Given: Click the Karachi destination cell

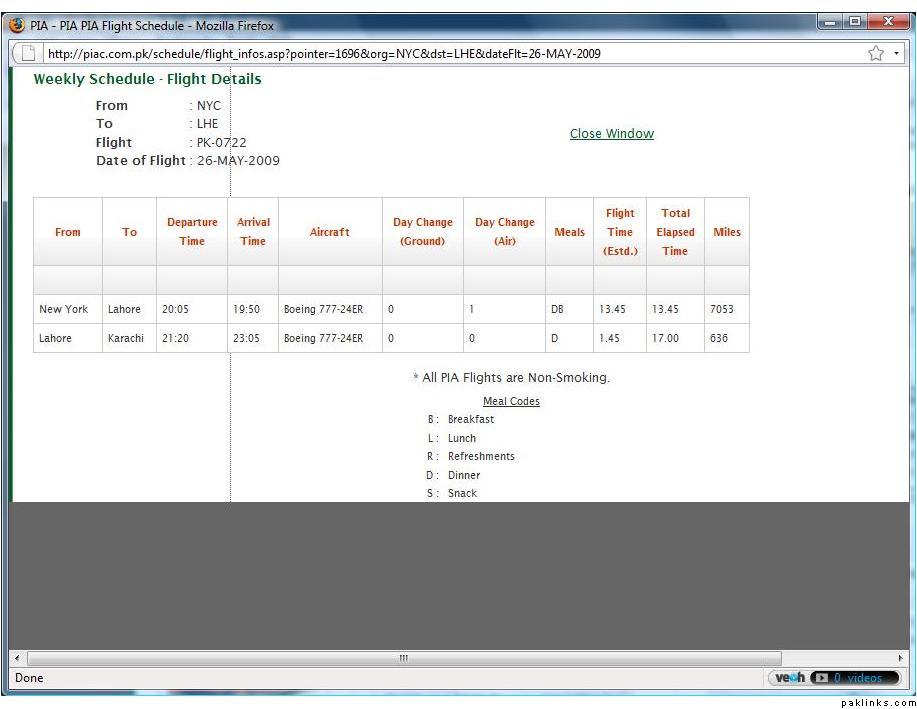Looking at the screenshot, I should pos(126,339).
